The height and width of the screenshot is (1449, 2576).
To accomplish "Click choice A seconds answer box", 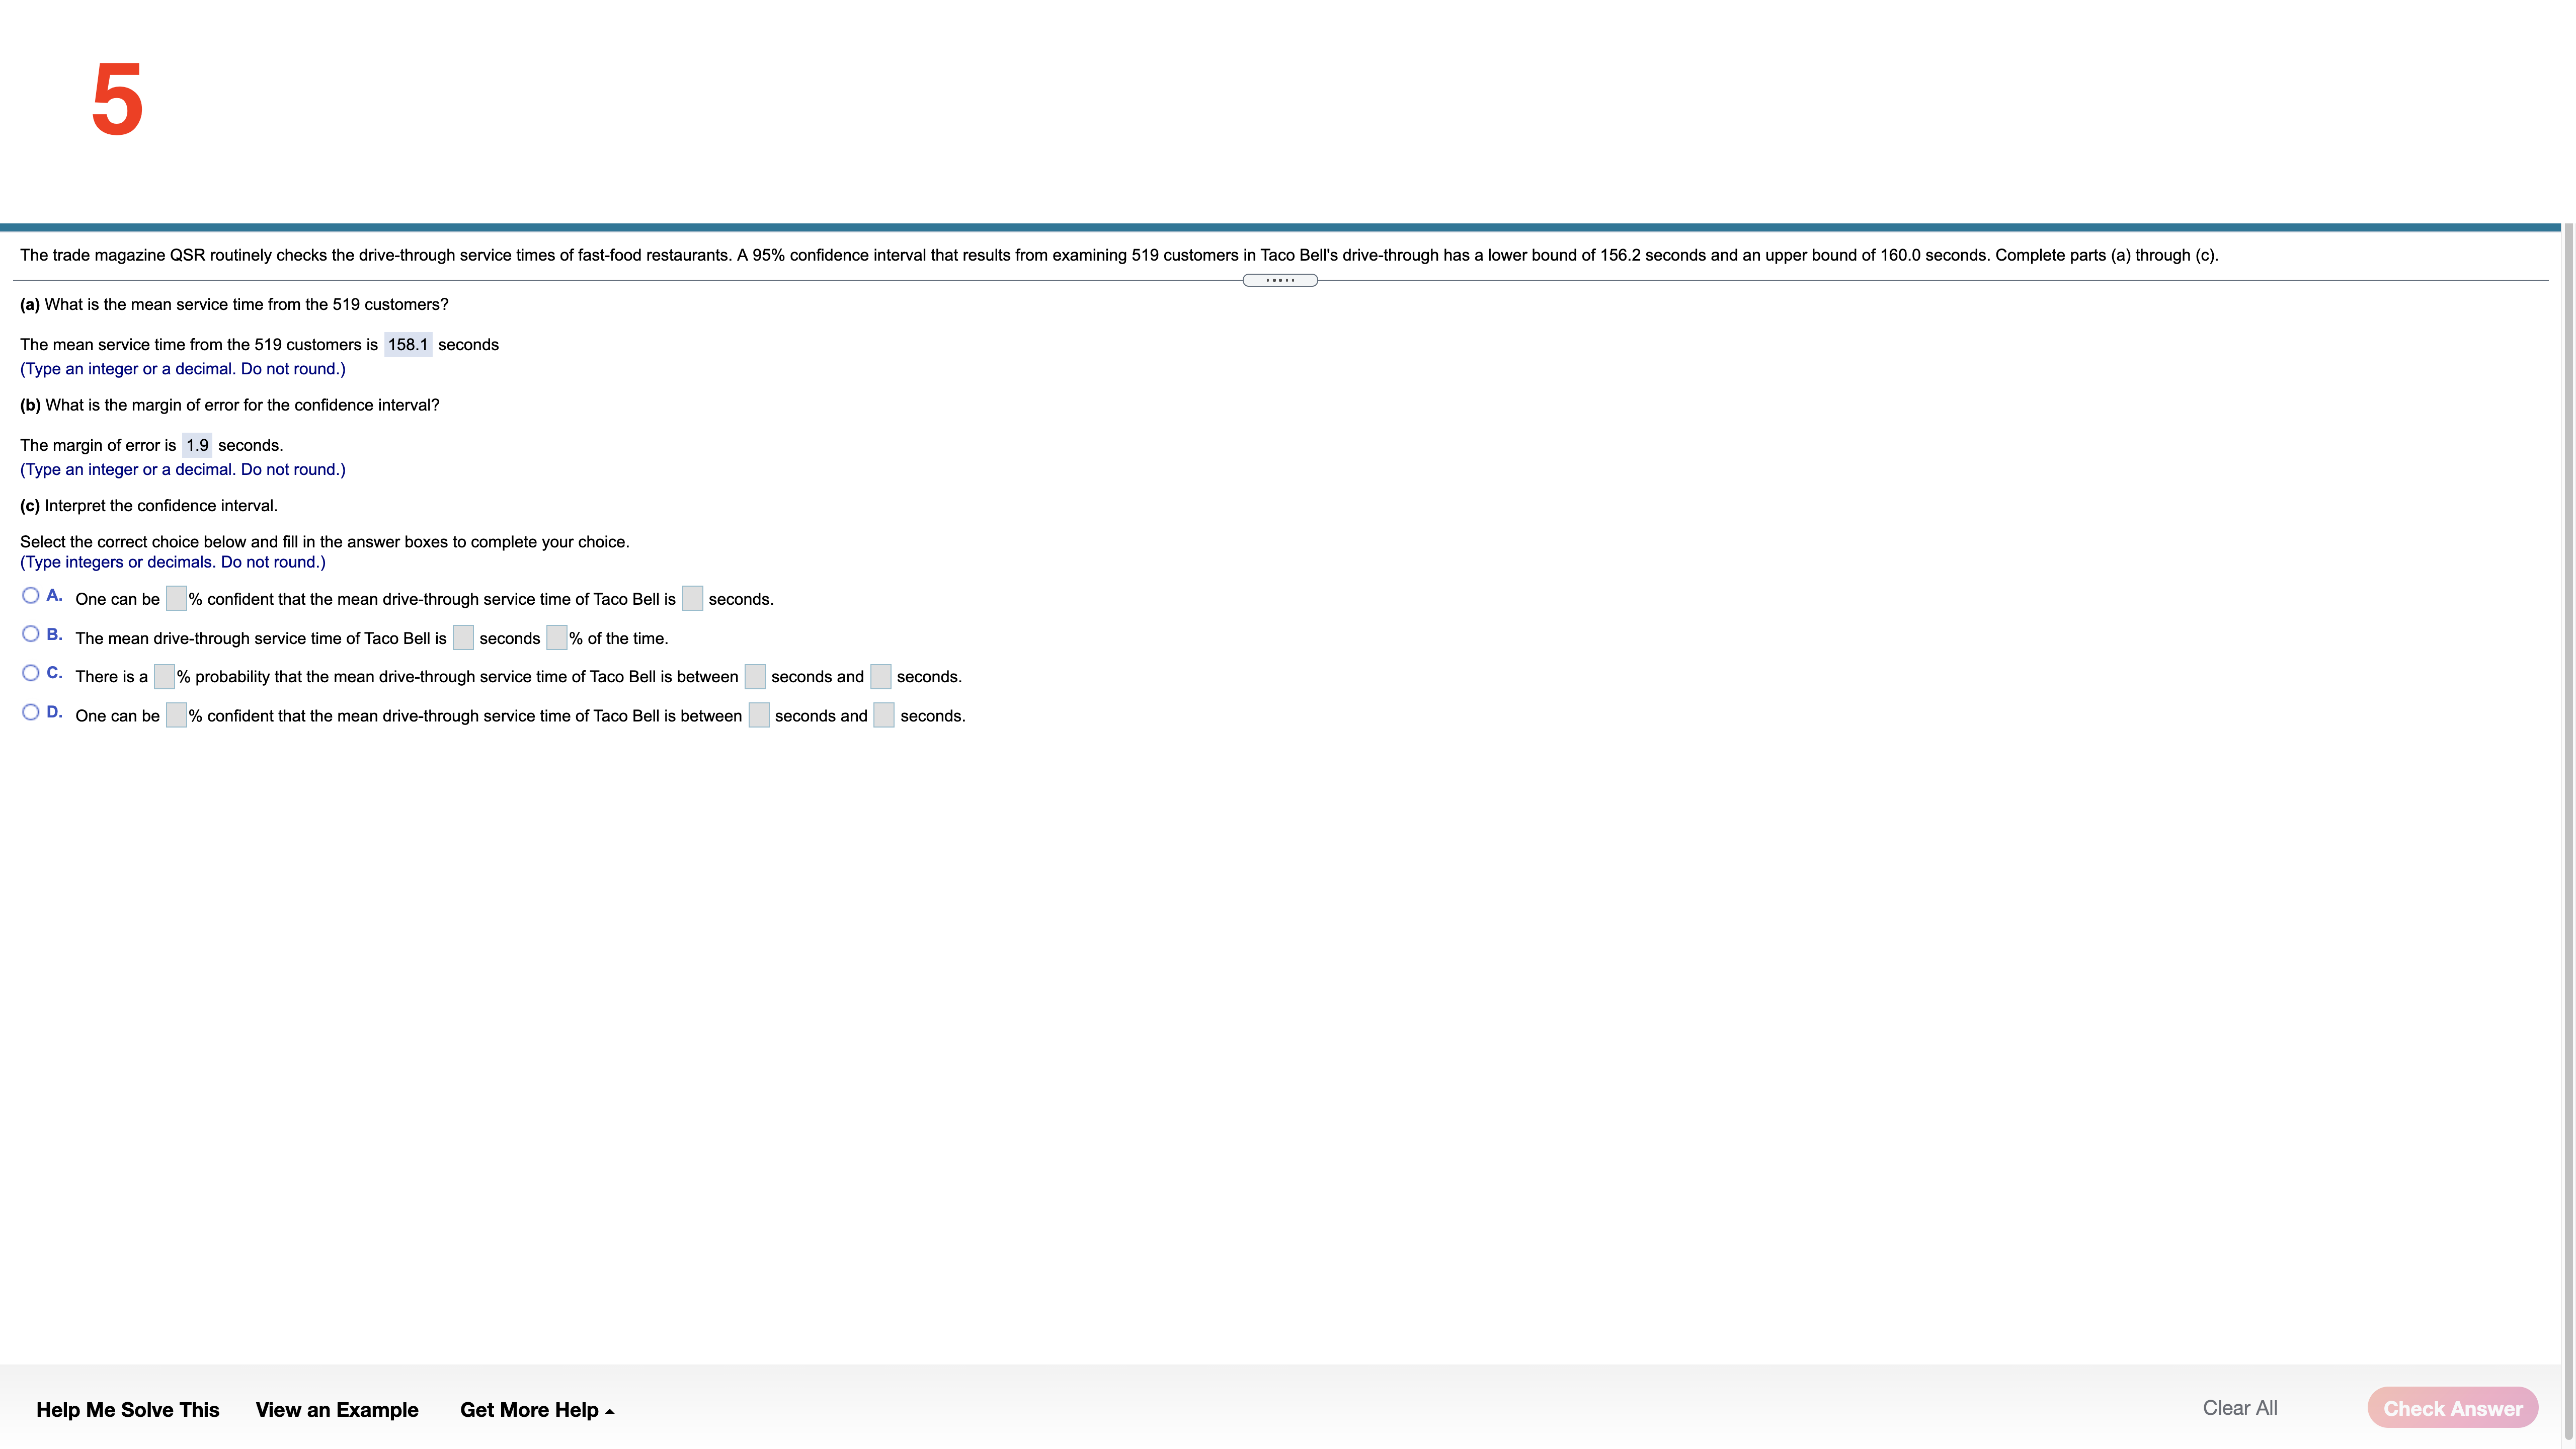I will [692, 599].
